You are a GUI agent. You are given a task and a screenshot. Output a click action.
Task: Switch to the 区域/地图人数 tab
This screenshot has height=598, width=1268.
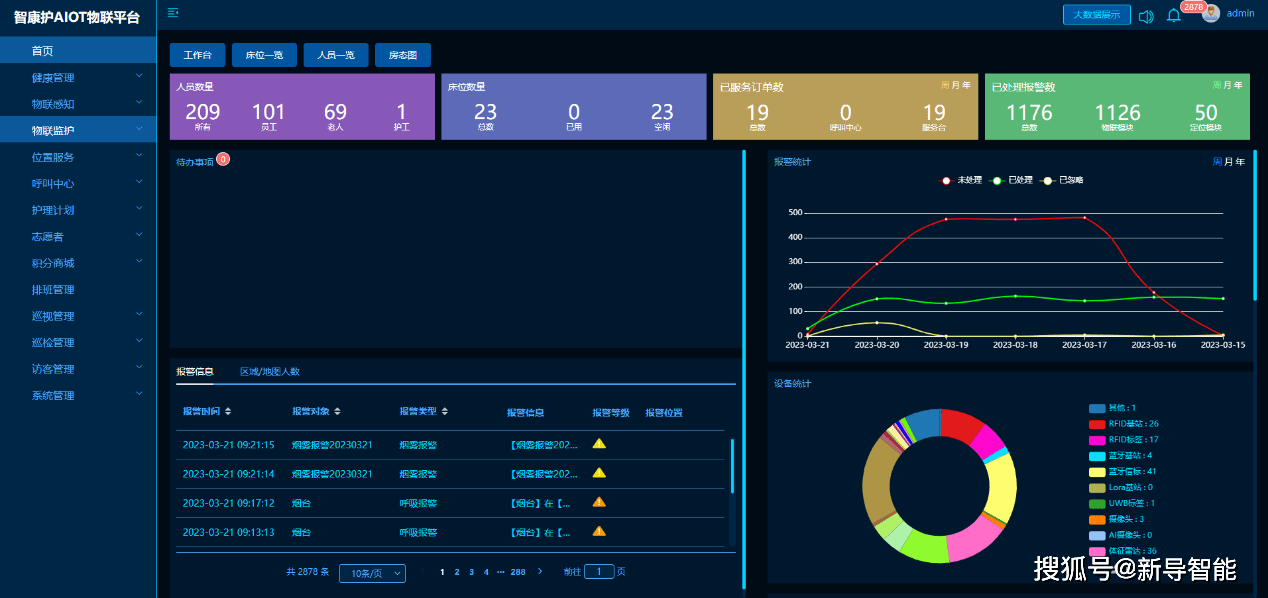point(269,372)
